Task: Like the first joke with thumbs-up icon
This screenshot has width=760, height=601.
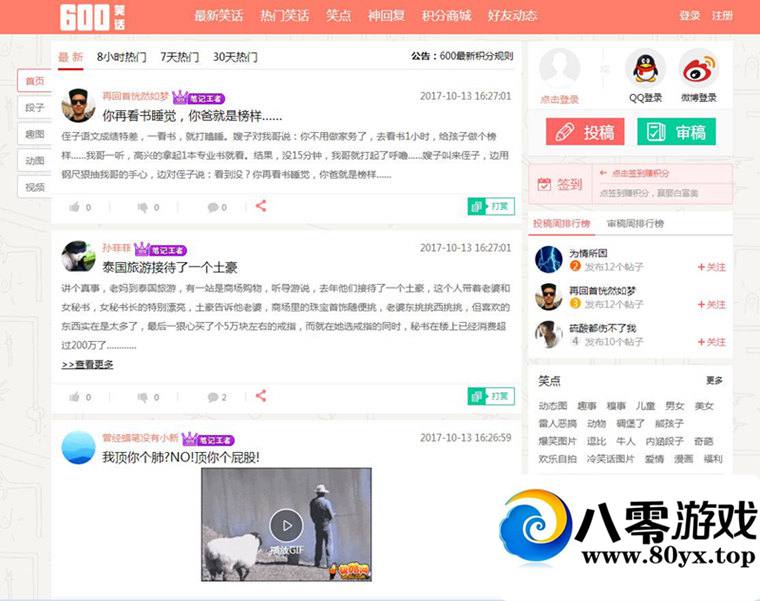Action: (x=75, y=207)
